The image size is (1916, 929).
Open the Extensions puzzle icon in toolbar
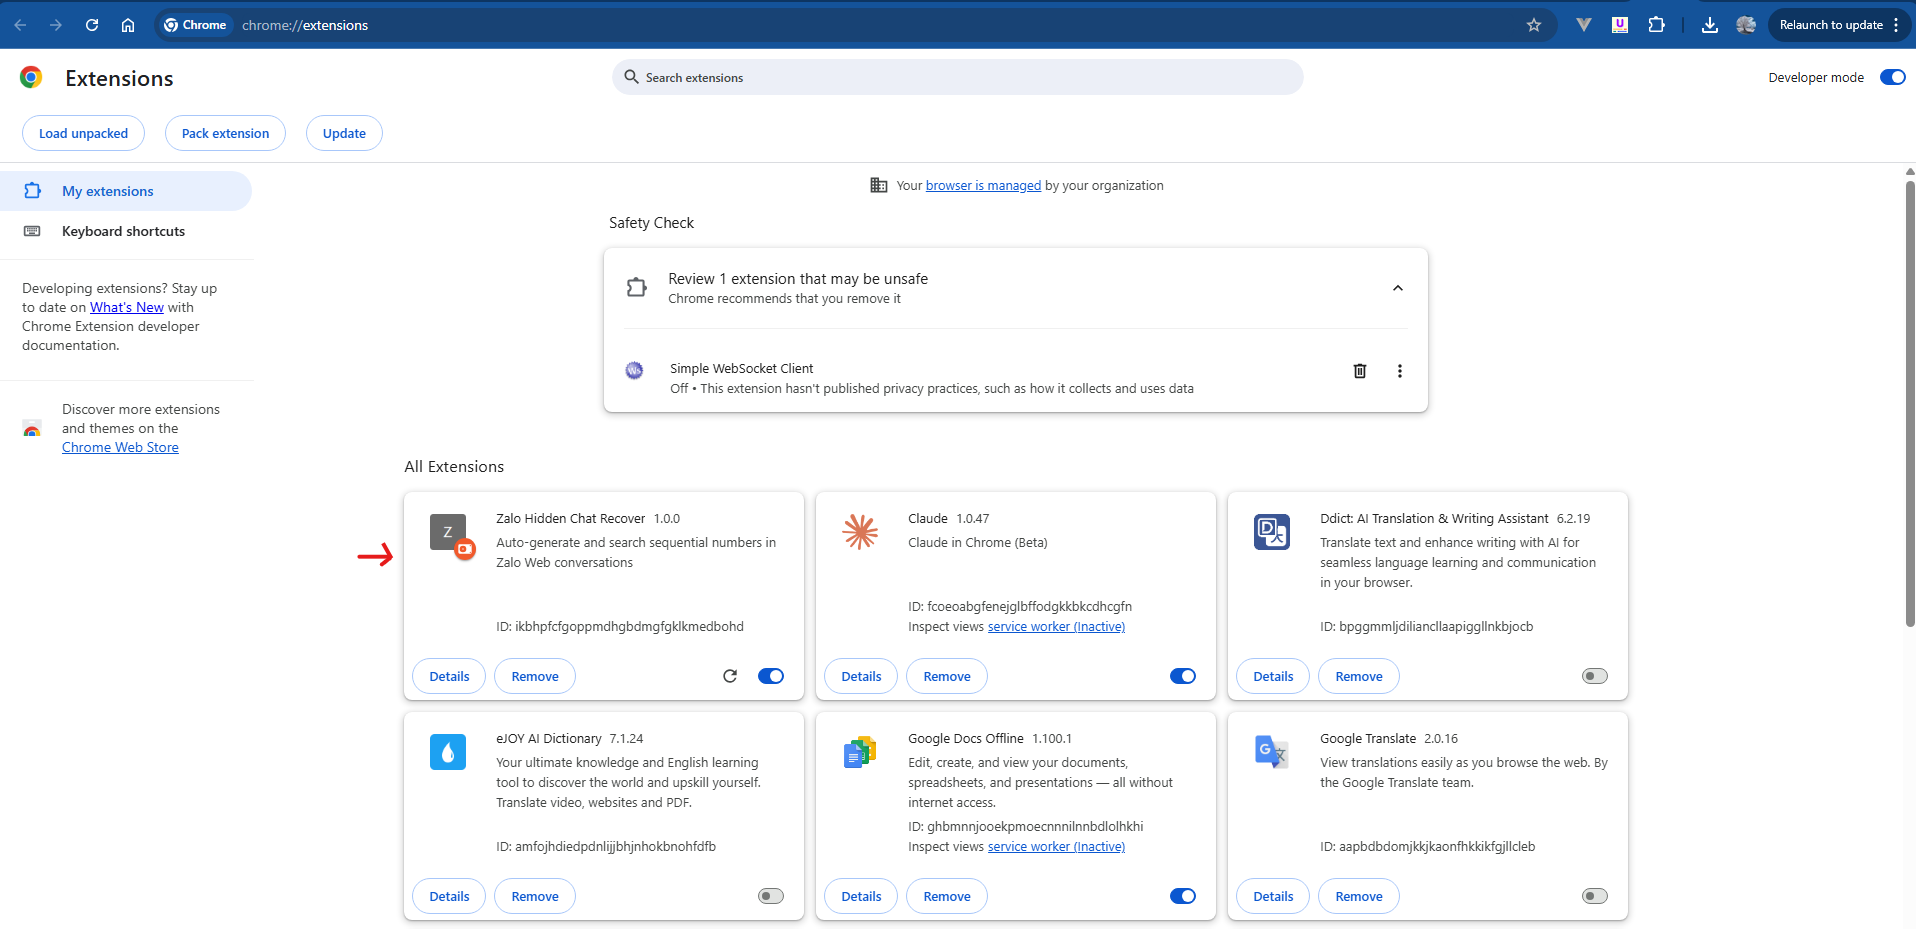[1656, 25]
